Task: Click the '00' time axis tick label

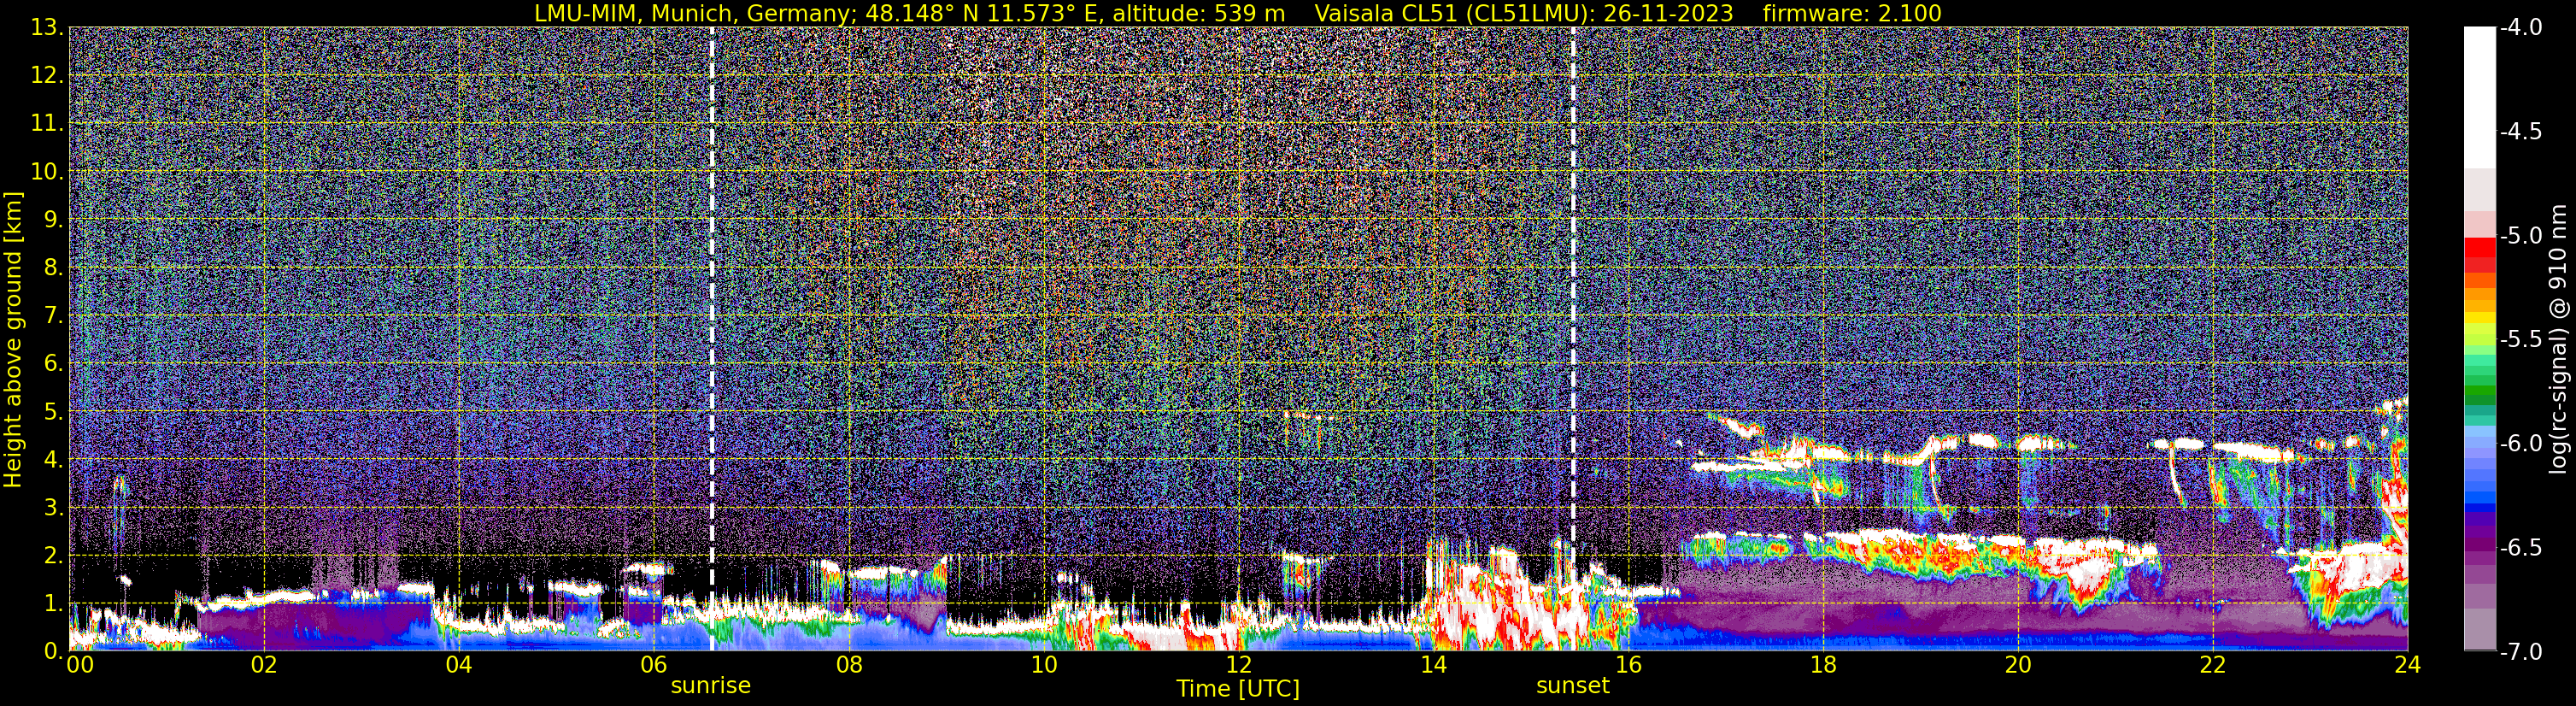Action: [80, 666]
